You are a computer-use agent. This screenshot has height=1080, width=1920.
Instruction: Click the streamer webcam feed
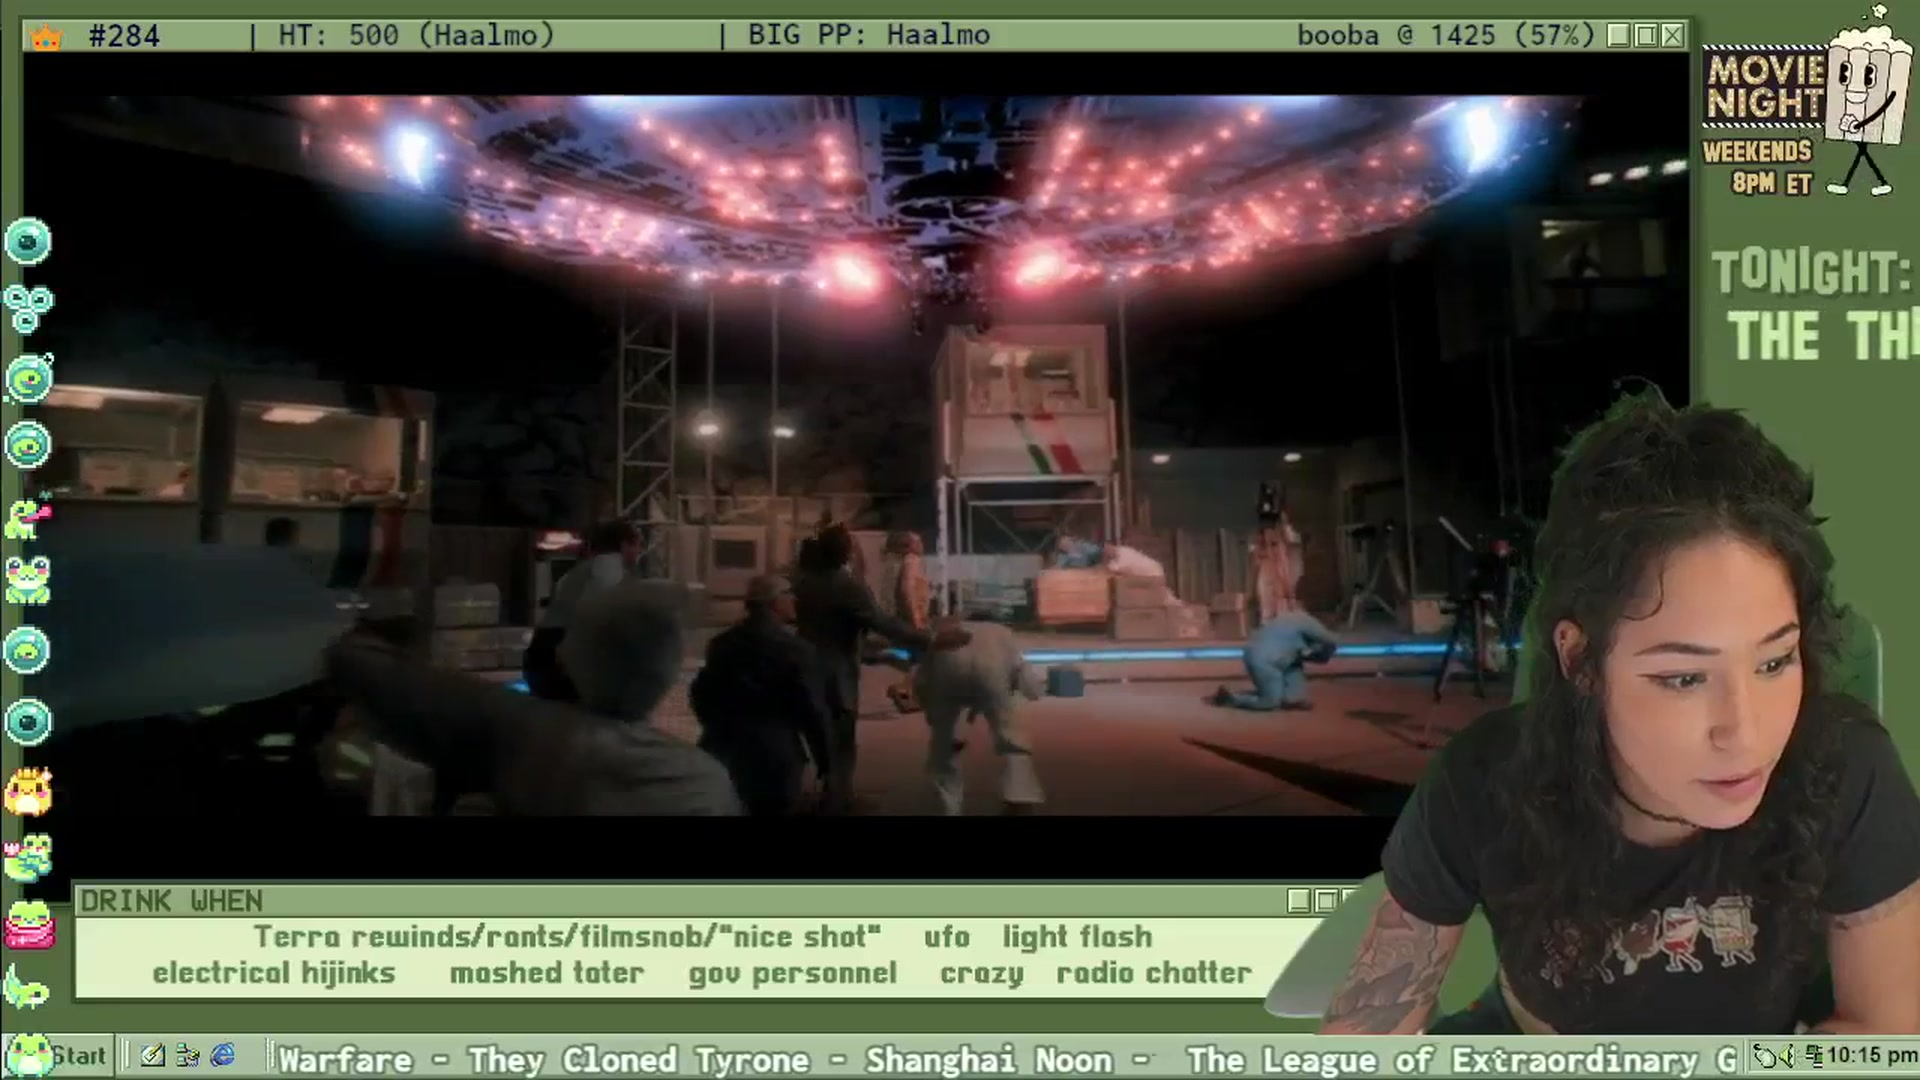tap(1620, 710)
